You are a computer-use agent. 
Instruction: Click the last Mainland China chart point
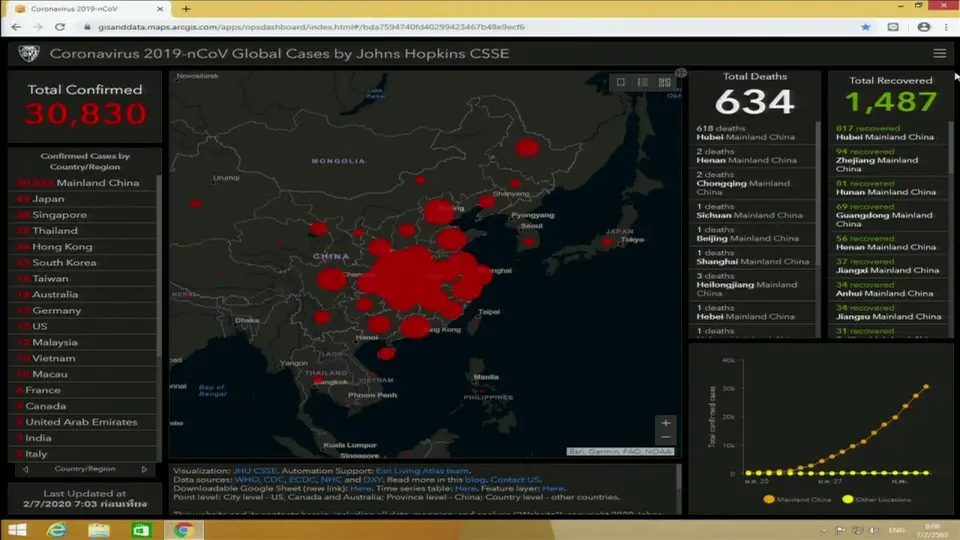point(926,387)
